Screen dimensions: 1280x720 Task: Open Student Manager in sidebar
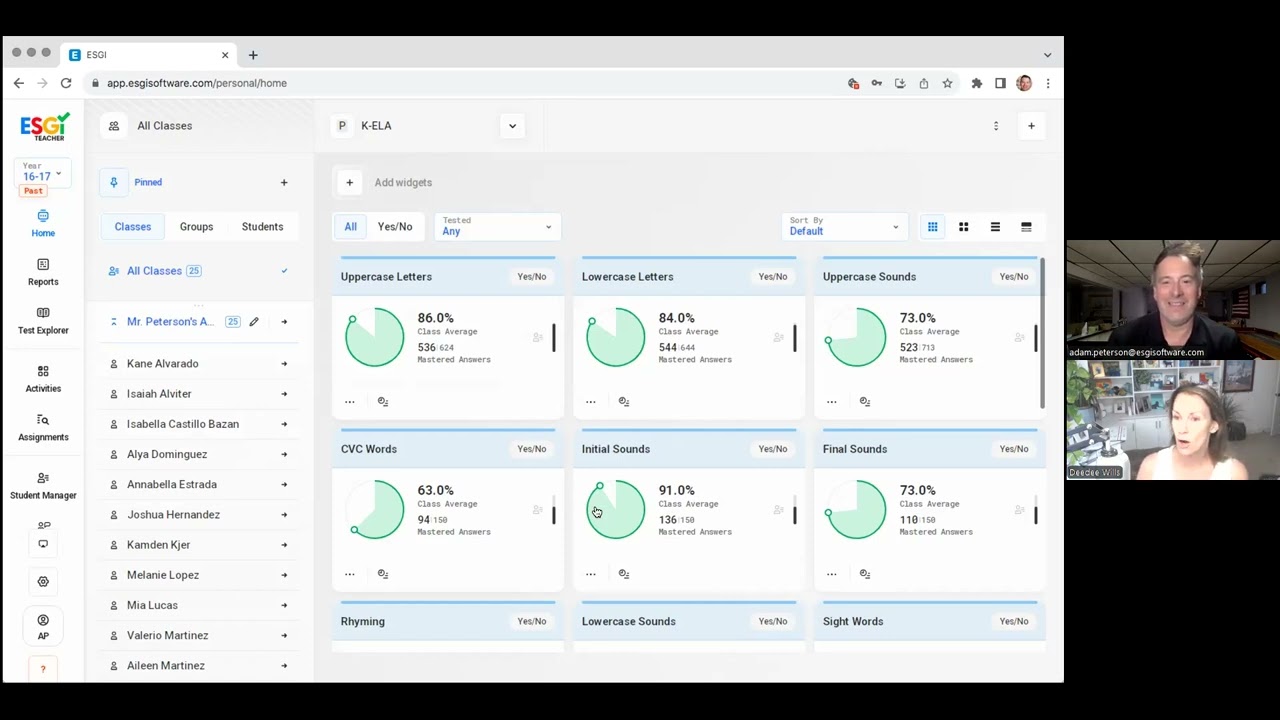[43, 485]
